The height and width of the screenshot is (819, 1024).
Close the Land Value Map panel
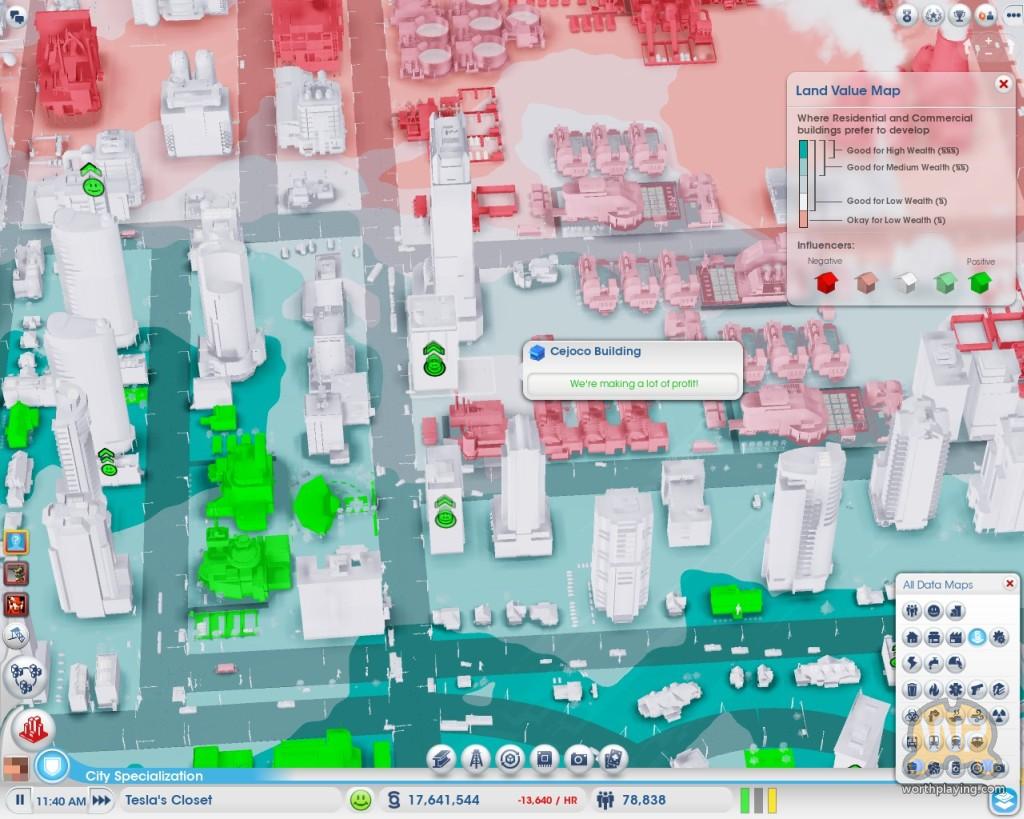1003,85
